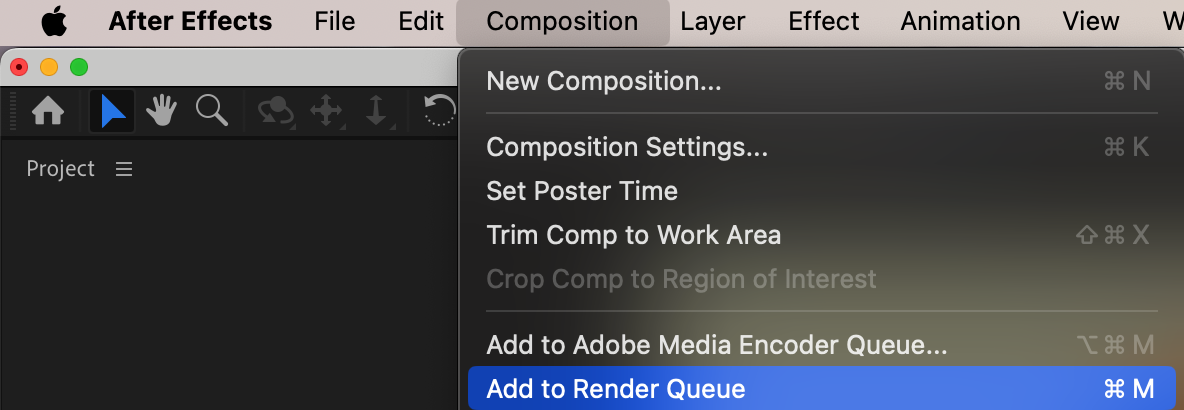The image size is (1184, 410).
Task: Choose Trim Comp to Work Area
Action: (633, 235)
